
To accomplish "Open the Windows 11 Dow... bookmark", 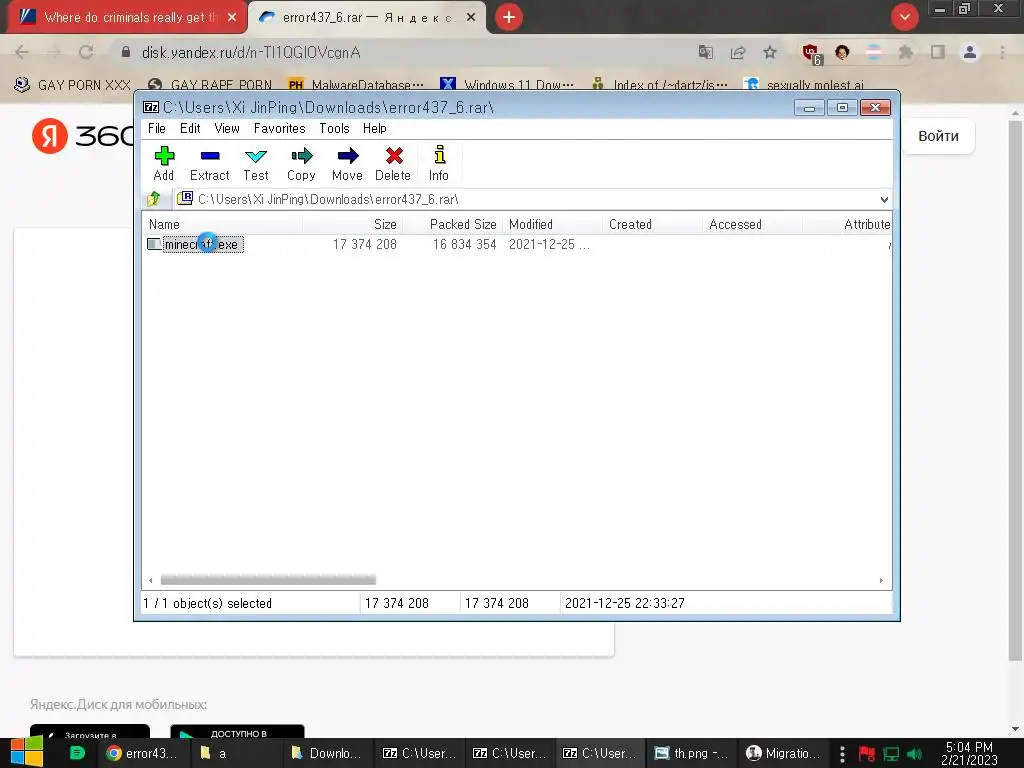I will point(507,85).
